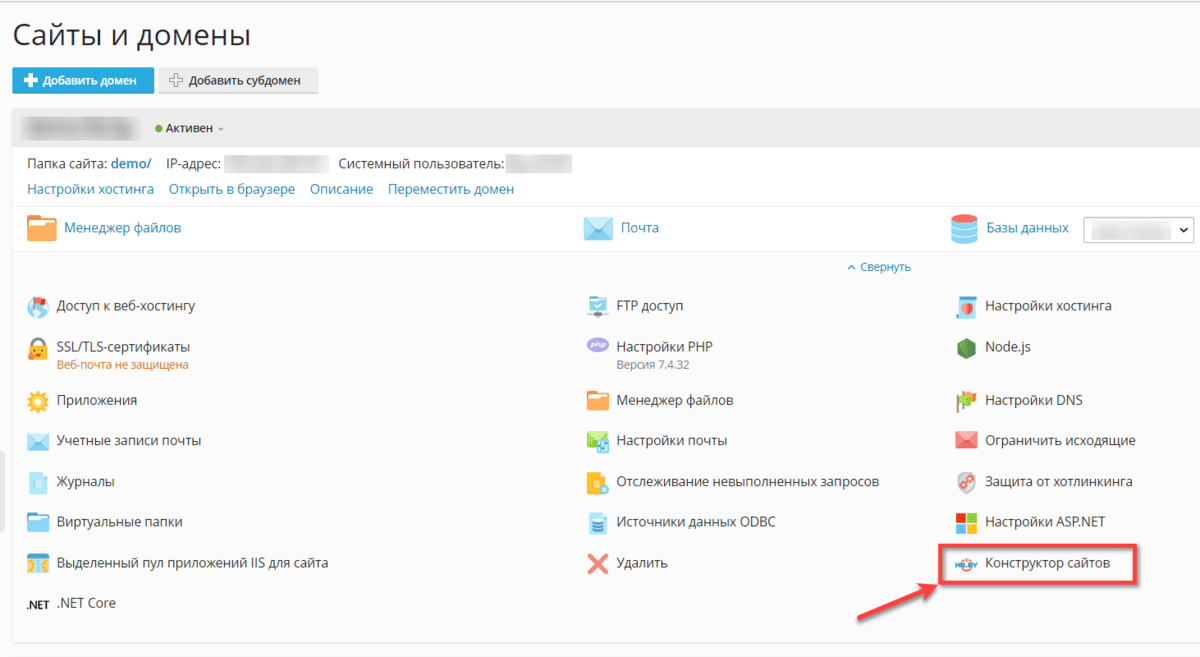Click the ODBC data sources icon

tap(598, 523)
